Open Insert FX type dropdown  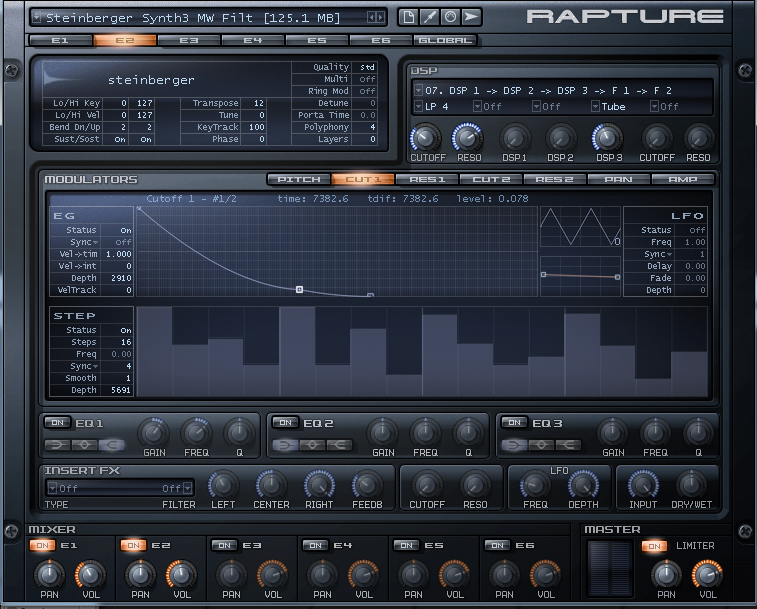tap(53, 488)
